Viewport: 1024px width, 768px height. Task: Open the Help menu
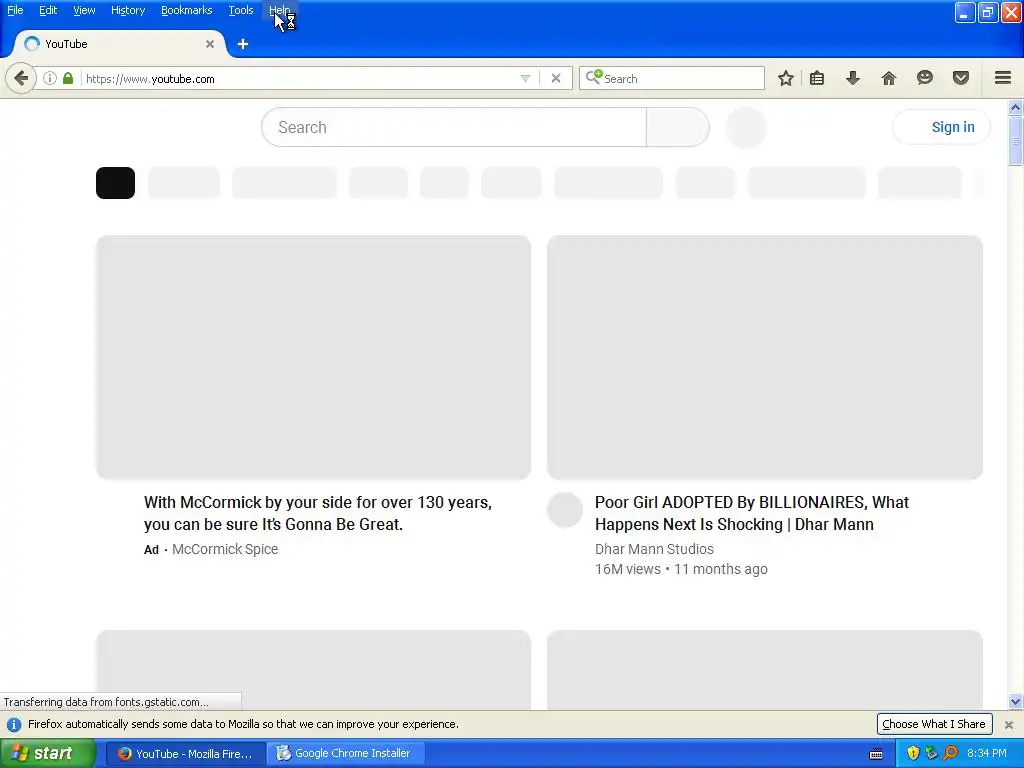pos(280,10)
